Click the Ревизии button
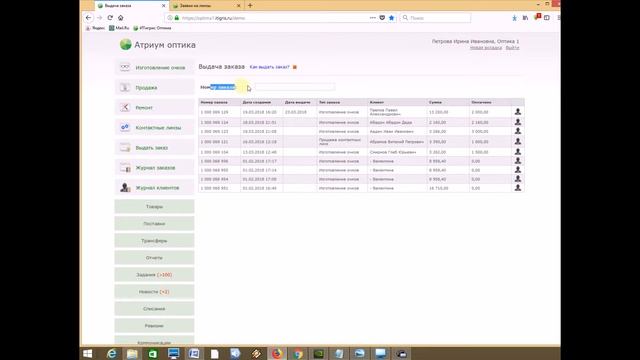The width and height of the screenshot is (640, 360). coord(154,326)
